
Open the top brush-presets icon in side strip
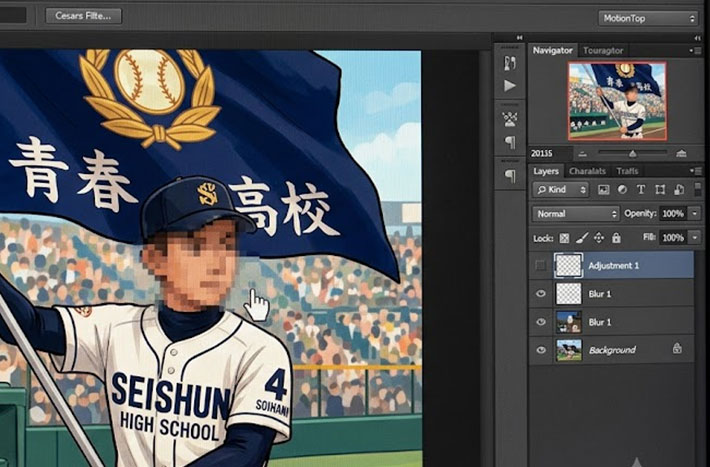point(510,64)
